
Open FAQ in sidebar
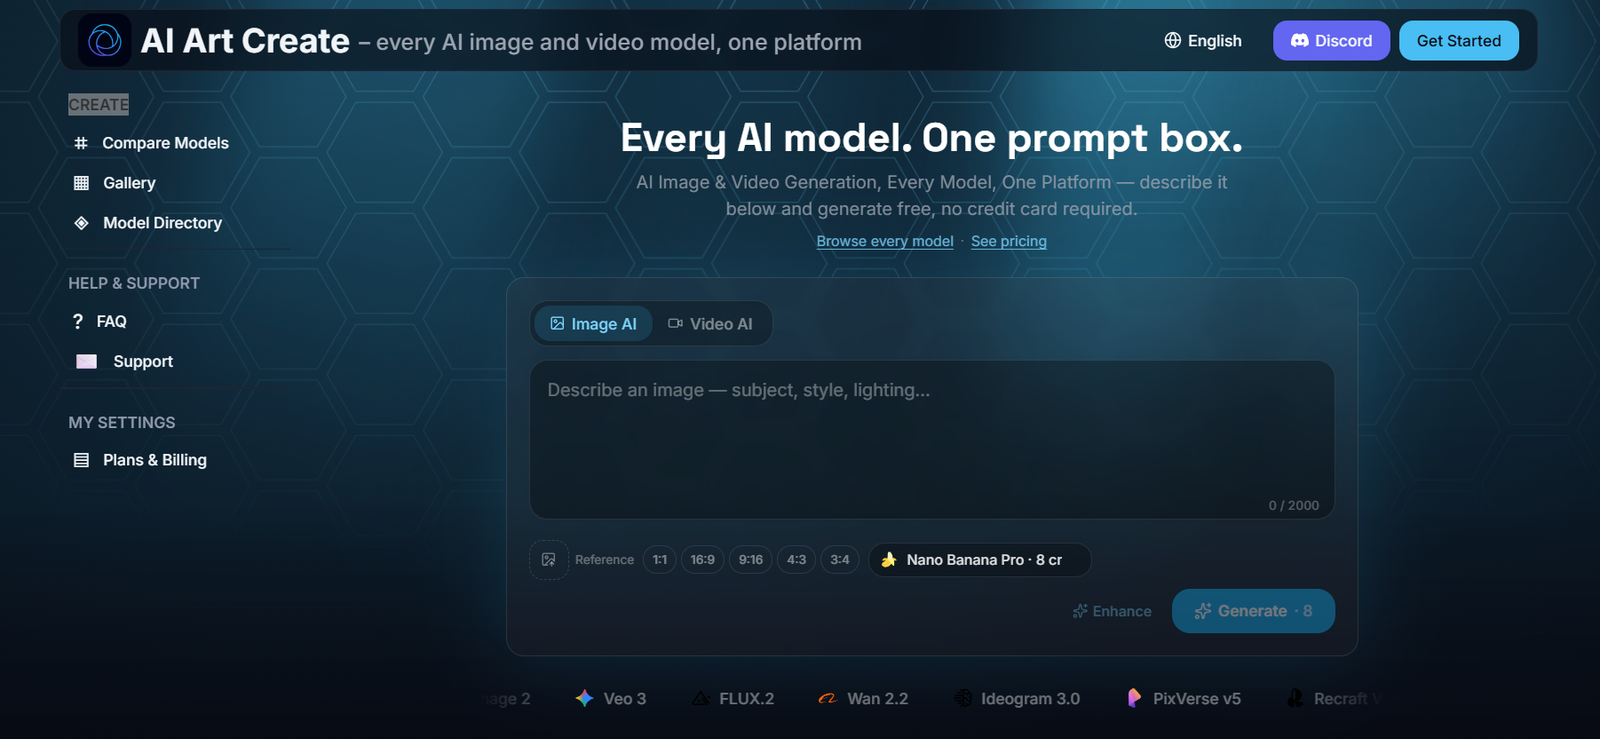click(x=111, y=321)
